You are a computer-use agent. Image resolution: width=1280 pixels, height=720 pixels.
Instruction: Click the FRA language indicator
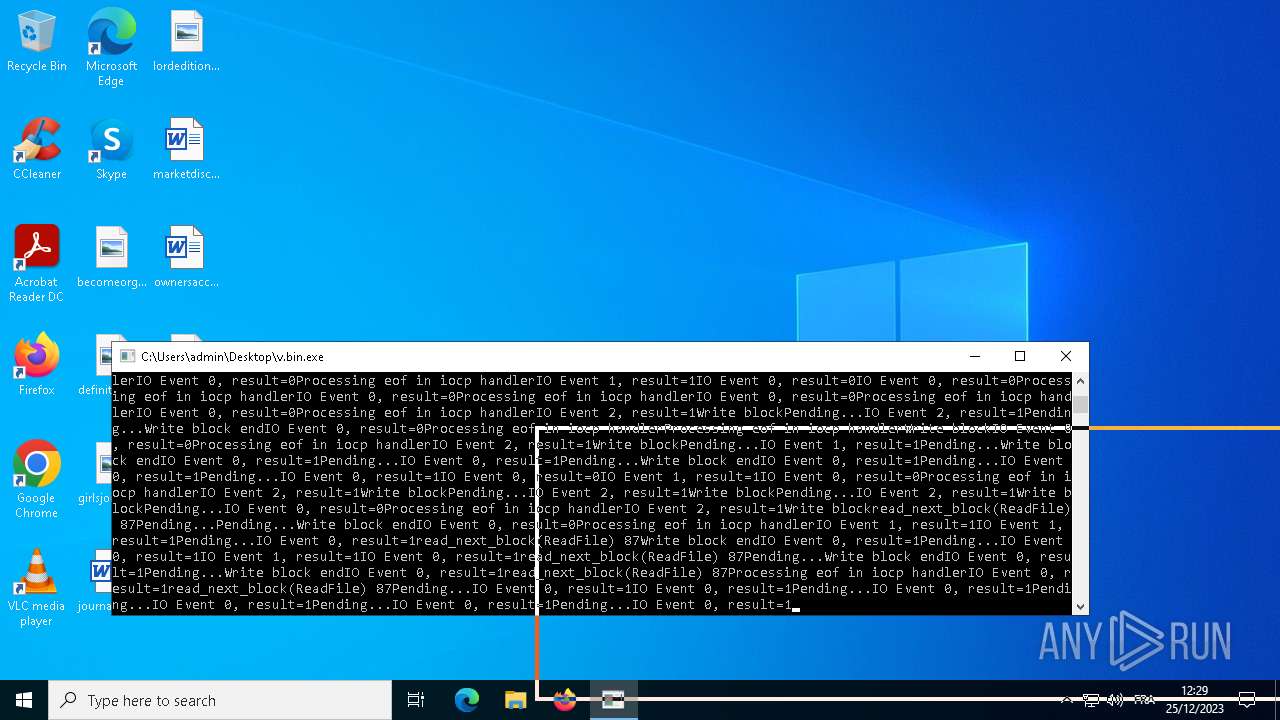pyautogui.click(x=1144, y=700)
